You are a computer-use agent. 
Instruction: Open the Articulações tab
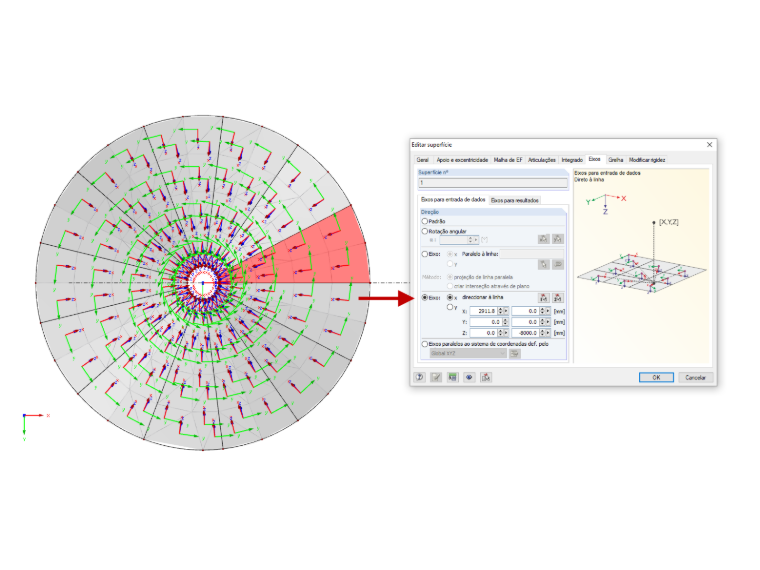tap(542, 159)
